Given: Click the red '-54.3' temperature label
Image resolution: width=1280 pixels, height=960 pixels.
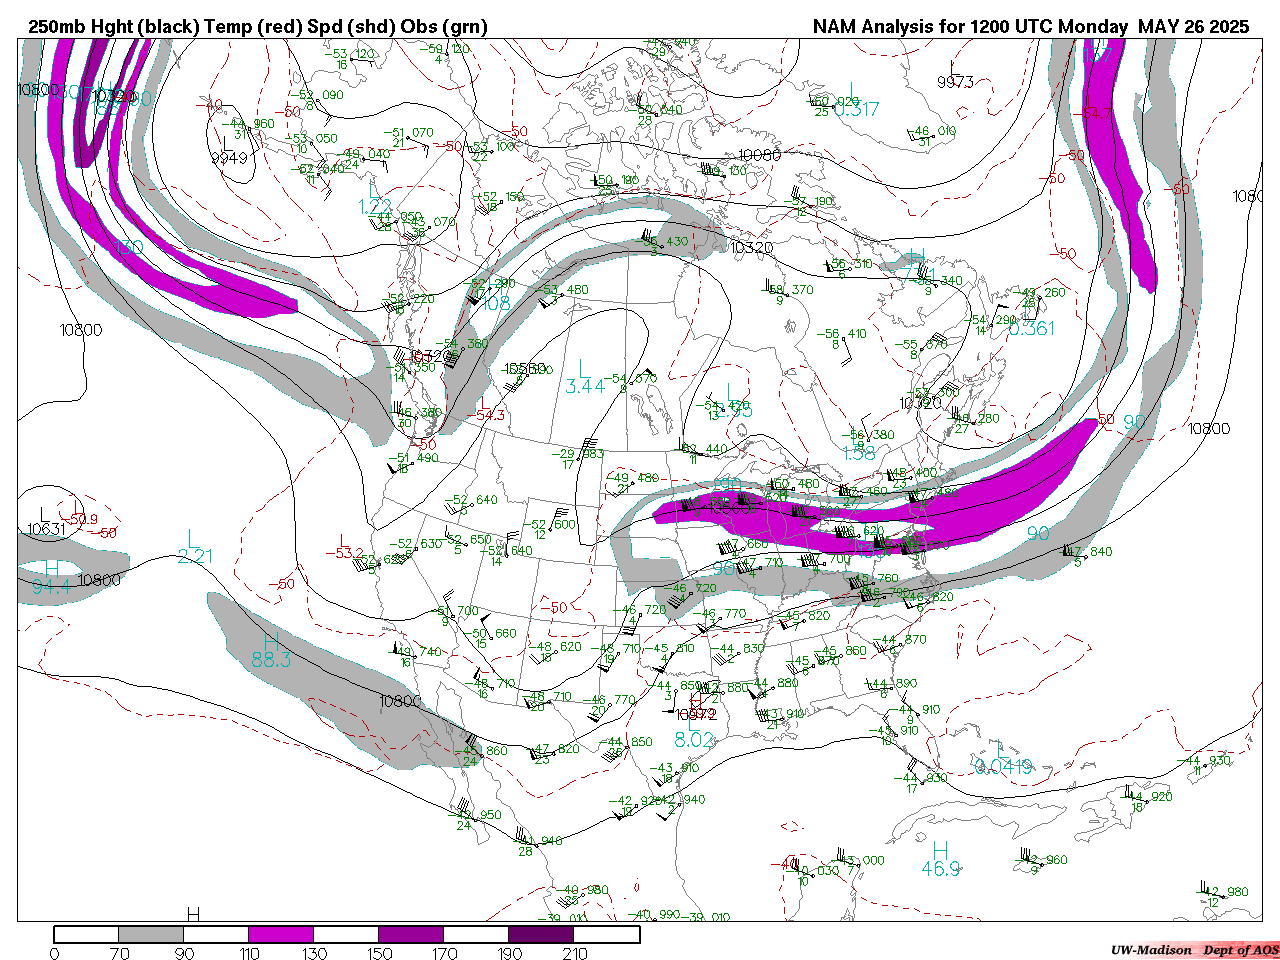Looking at the screenshot, I should pos(488,414).
